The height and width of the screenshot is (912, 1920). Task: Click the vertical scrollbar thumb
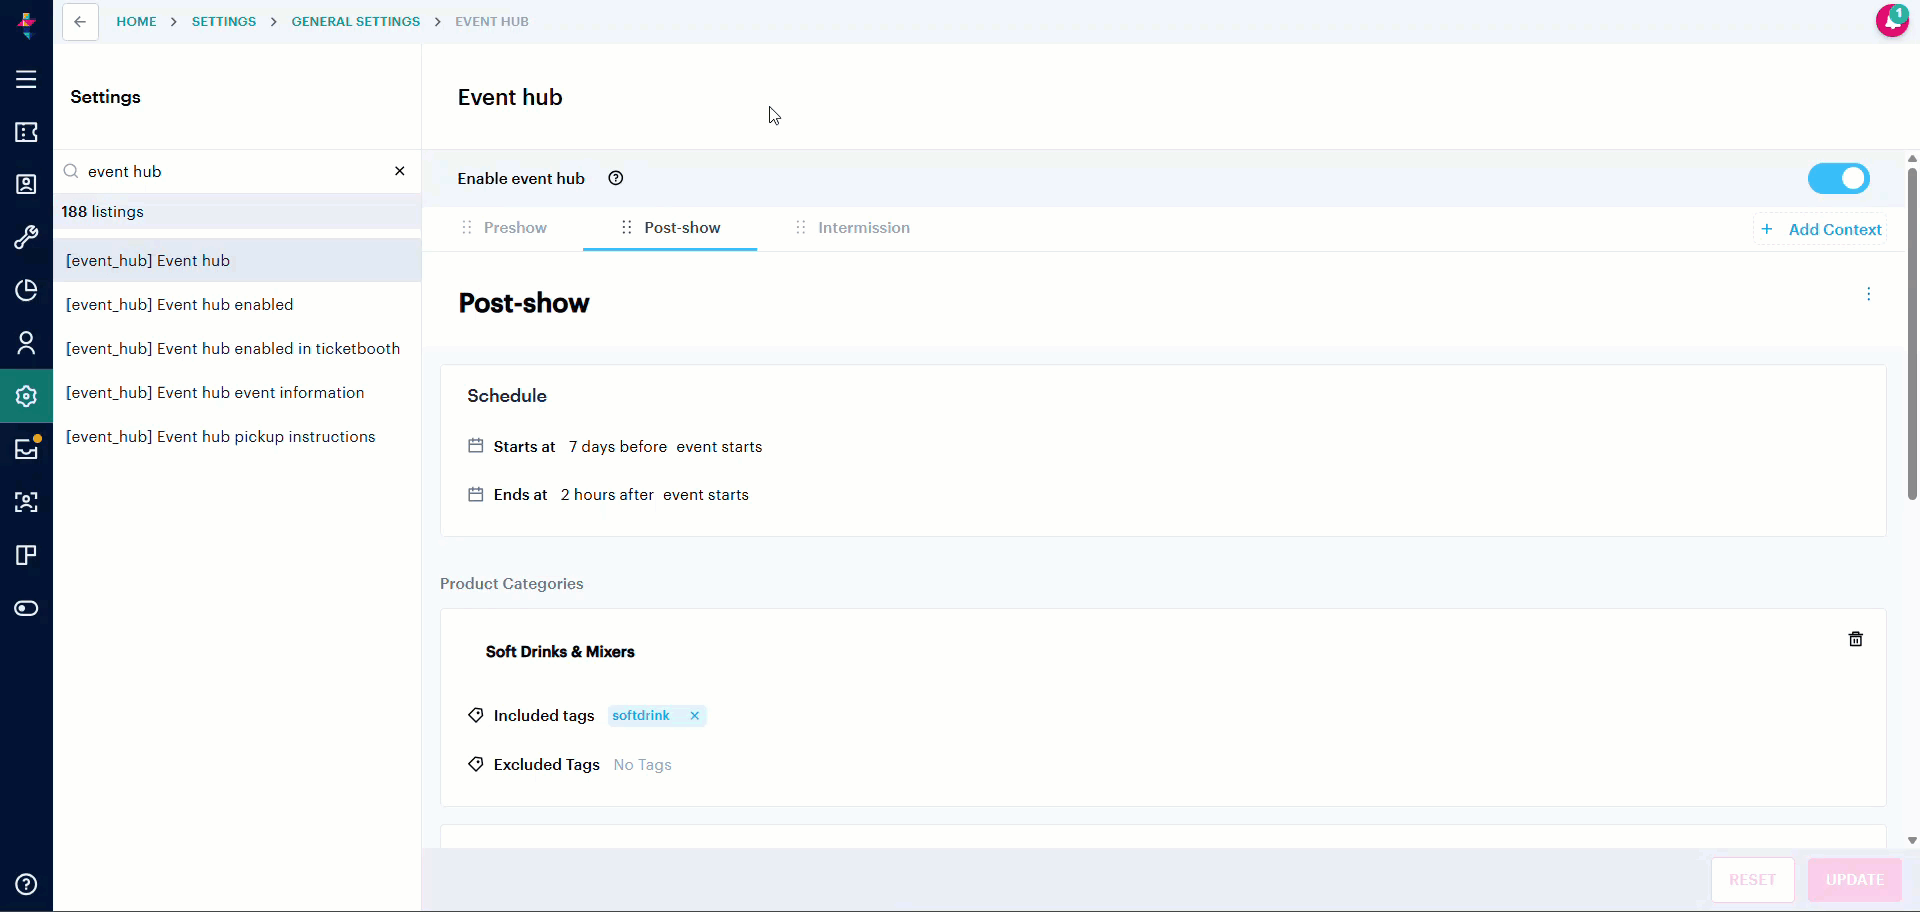[1912, 333]
